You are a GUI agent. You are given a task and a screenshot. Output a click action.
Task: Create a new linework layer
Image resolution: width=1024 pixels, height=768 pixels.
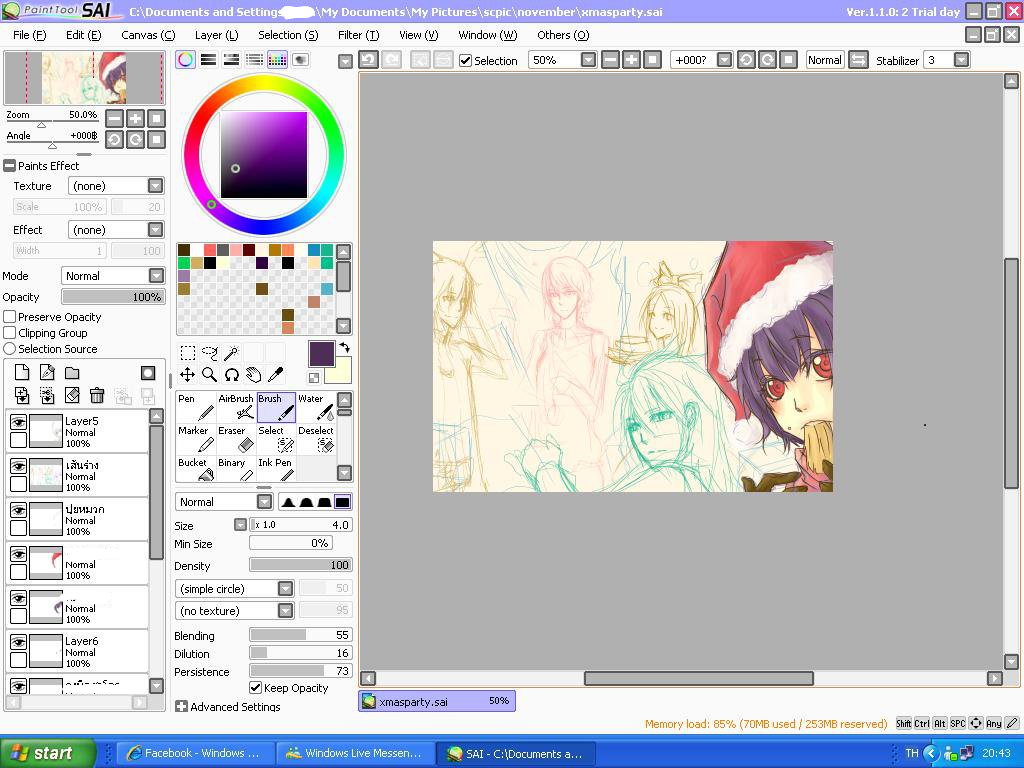click(x=47, y=372)
